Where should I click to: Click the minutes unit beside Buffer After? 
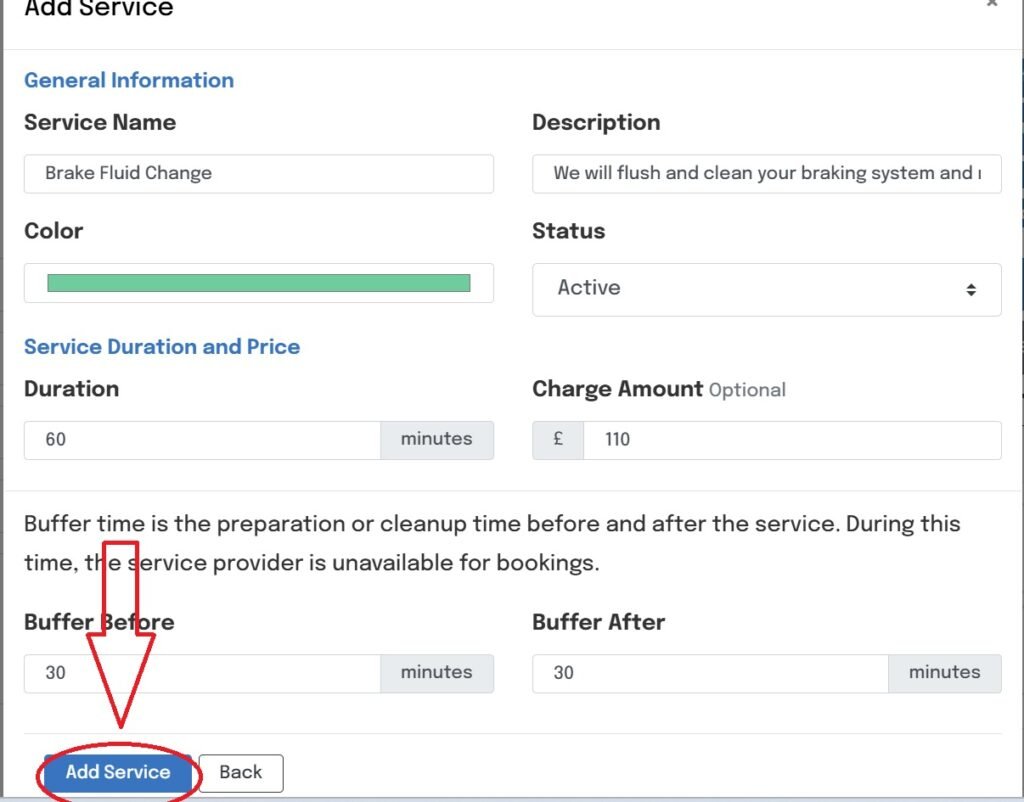tap(945, 673)
